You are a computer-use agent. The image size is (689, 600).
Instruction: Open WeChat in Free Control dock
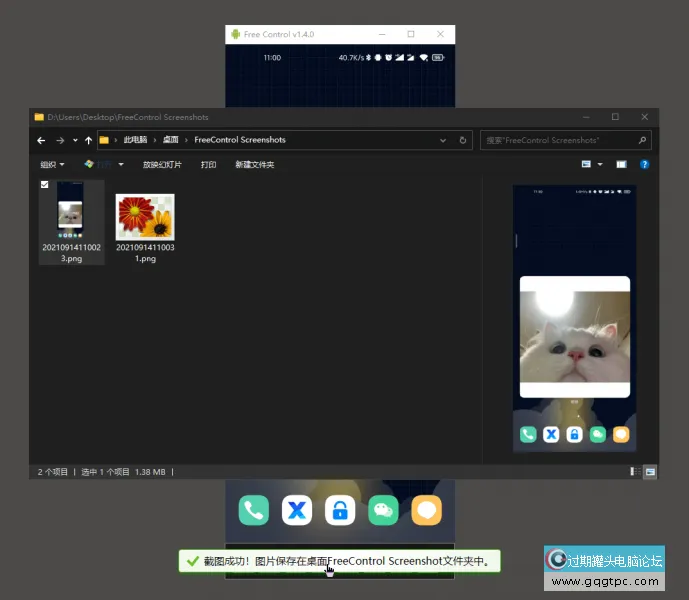click(383, 510)
